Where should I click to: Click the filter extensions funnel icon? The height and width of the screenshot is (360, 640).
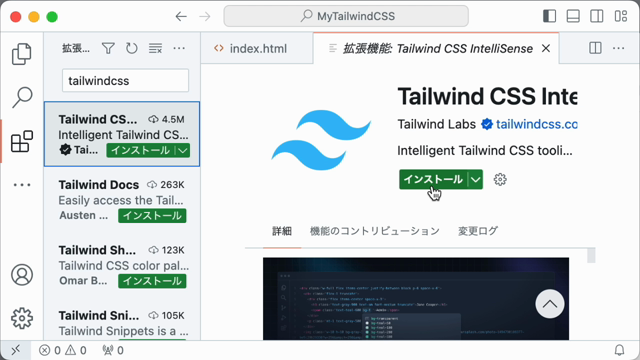click(108, 49)
